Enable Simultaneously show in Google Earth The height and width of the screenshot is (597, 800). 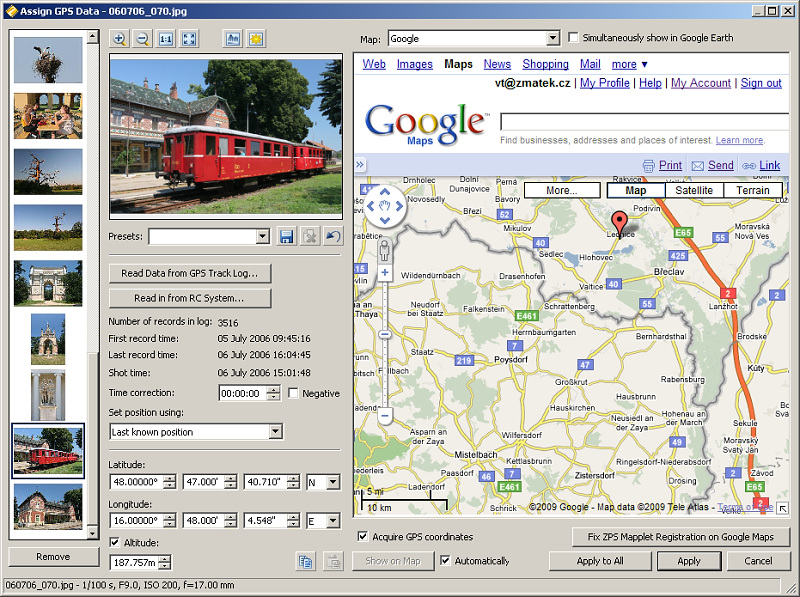(573, 37)
